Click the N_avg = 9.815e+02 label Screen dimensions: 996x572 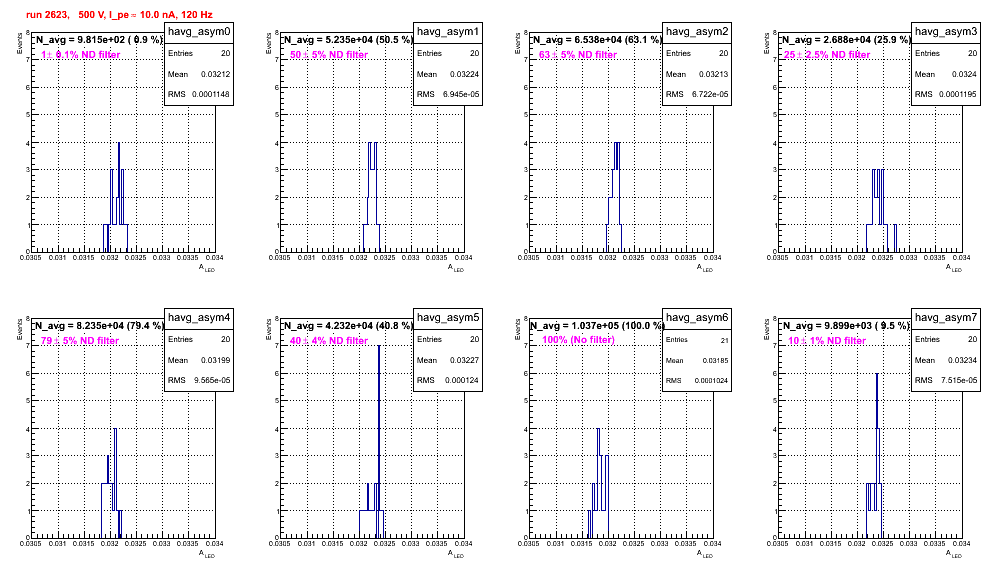click(99, 40)
